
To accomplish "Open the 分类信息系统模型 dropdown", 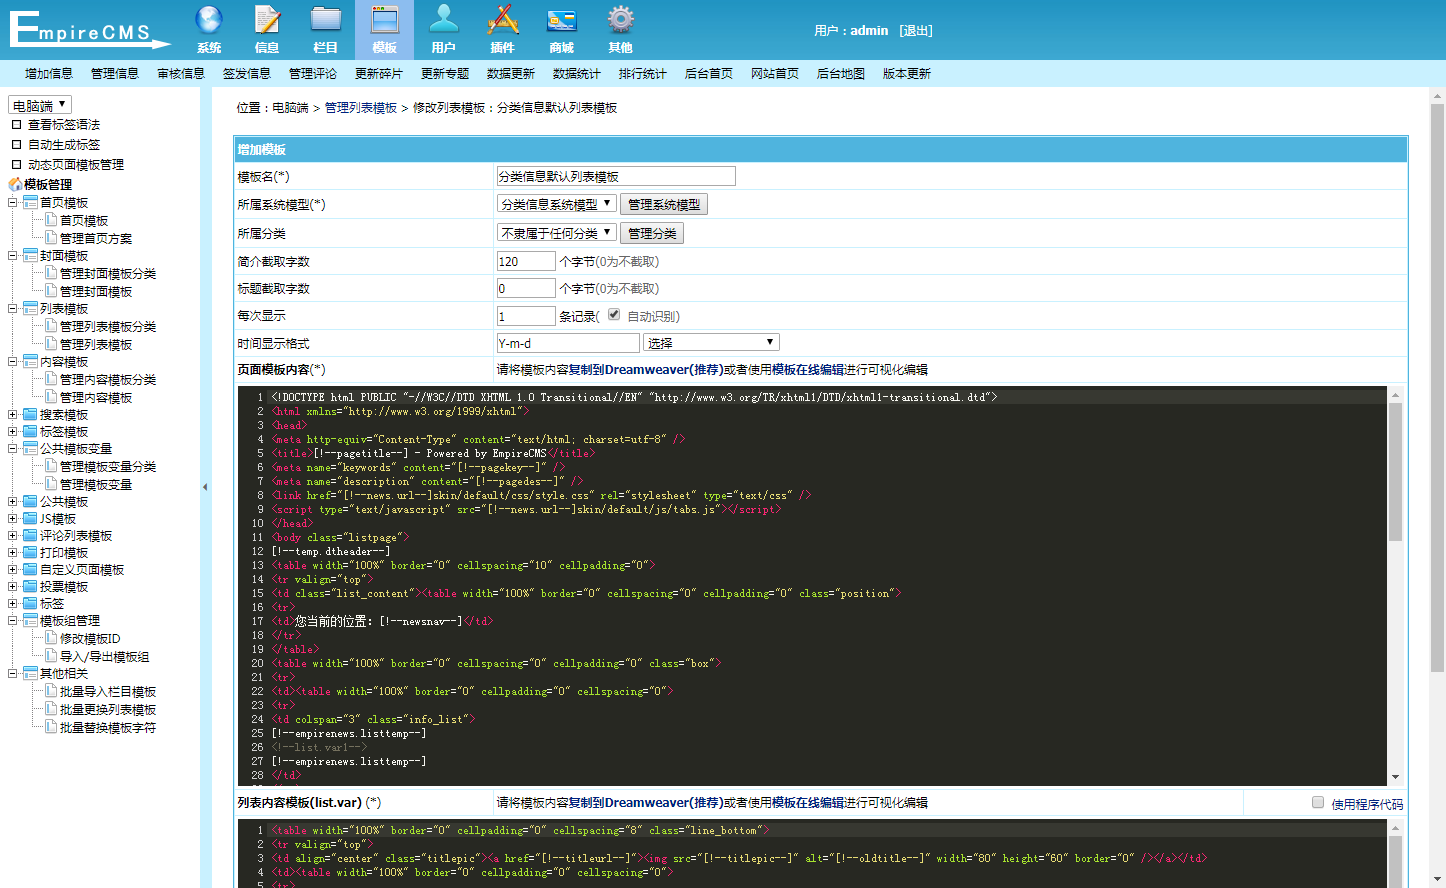I will click(x=557, y=204).
